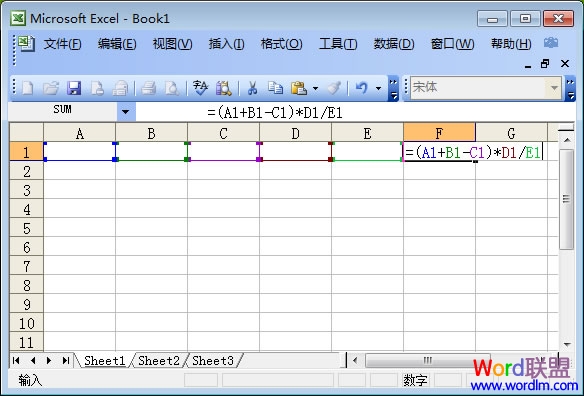
Task: Open the 格式(O) menu
Action: [x=281, y=44]
